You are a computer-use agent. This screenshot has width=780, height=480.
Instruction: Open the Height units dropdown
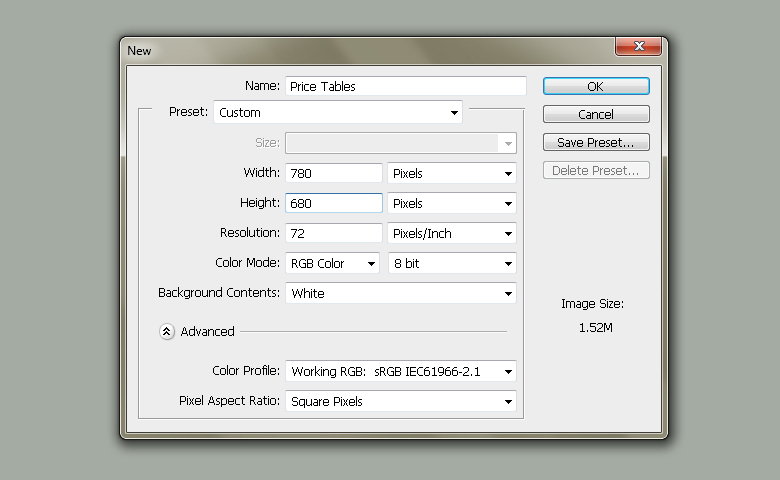(452, 204)
